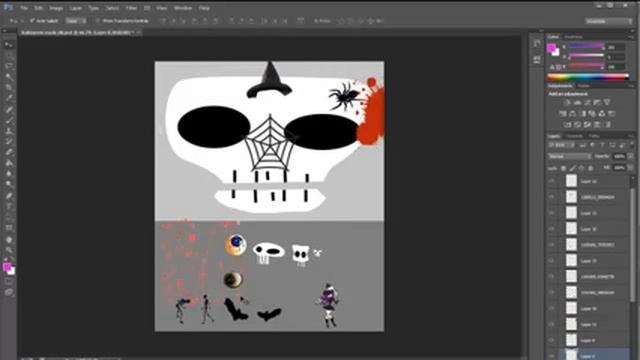Screen dimensions: 640x360
Task: Toggle Show Transform Controls checkbox
Action: click(98, 20)
